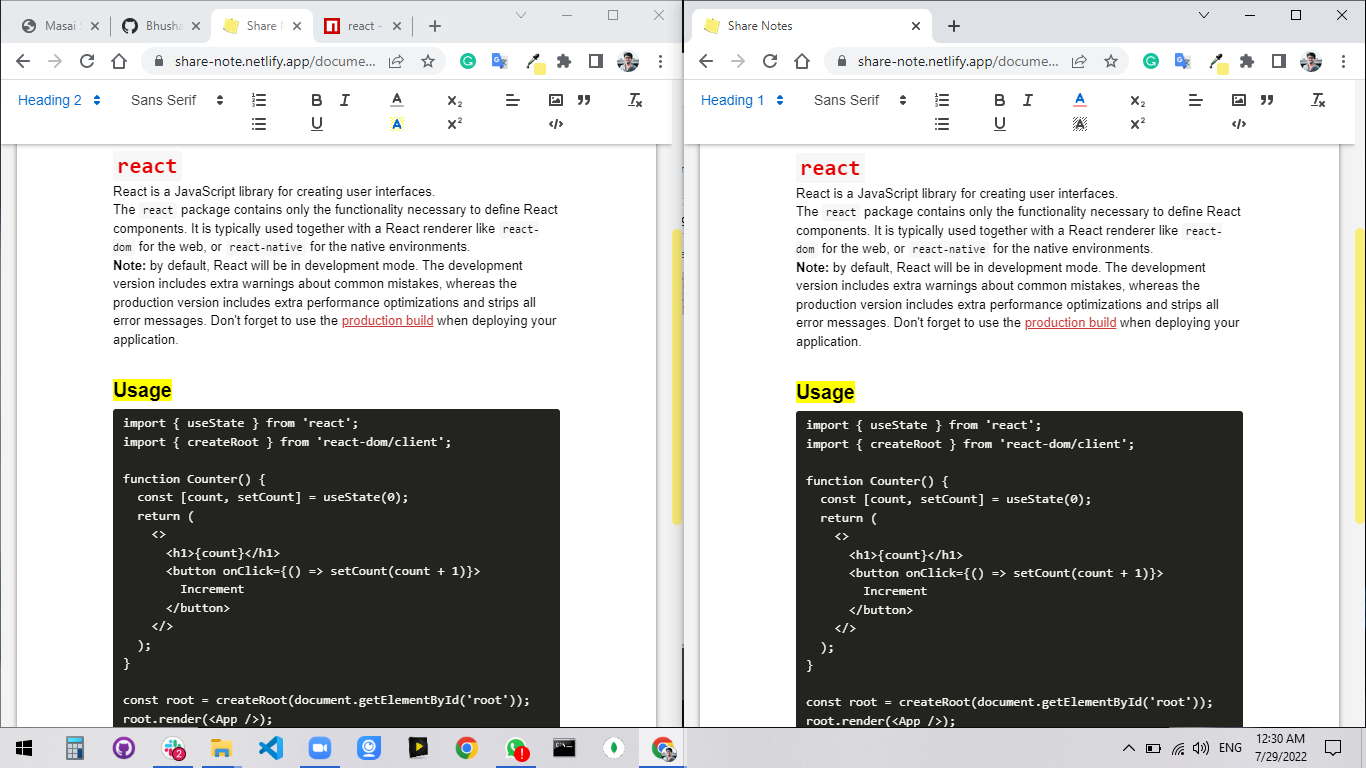Image resolution: width=1366 pixels, height=768 pixels.
Task: Go back in the right Chrome window
Action: pyautogui.click(x=706, y=61)
